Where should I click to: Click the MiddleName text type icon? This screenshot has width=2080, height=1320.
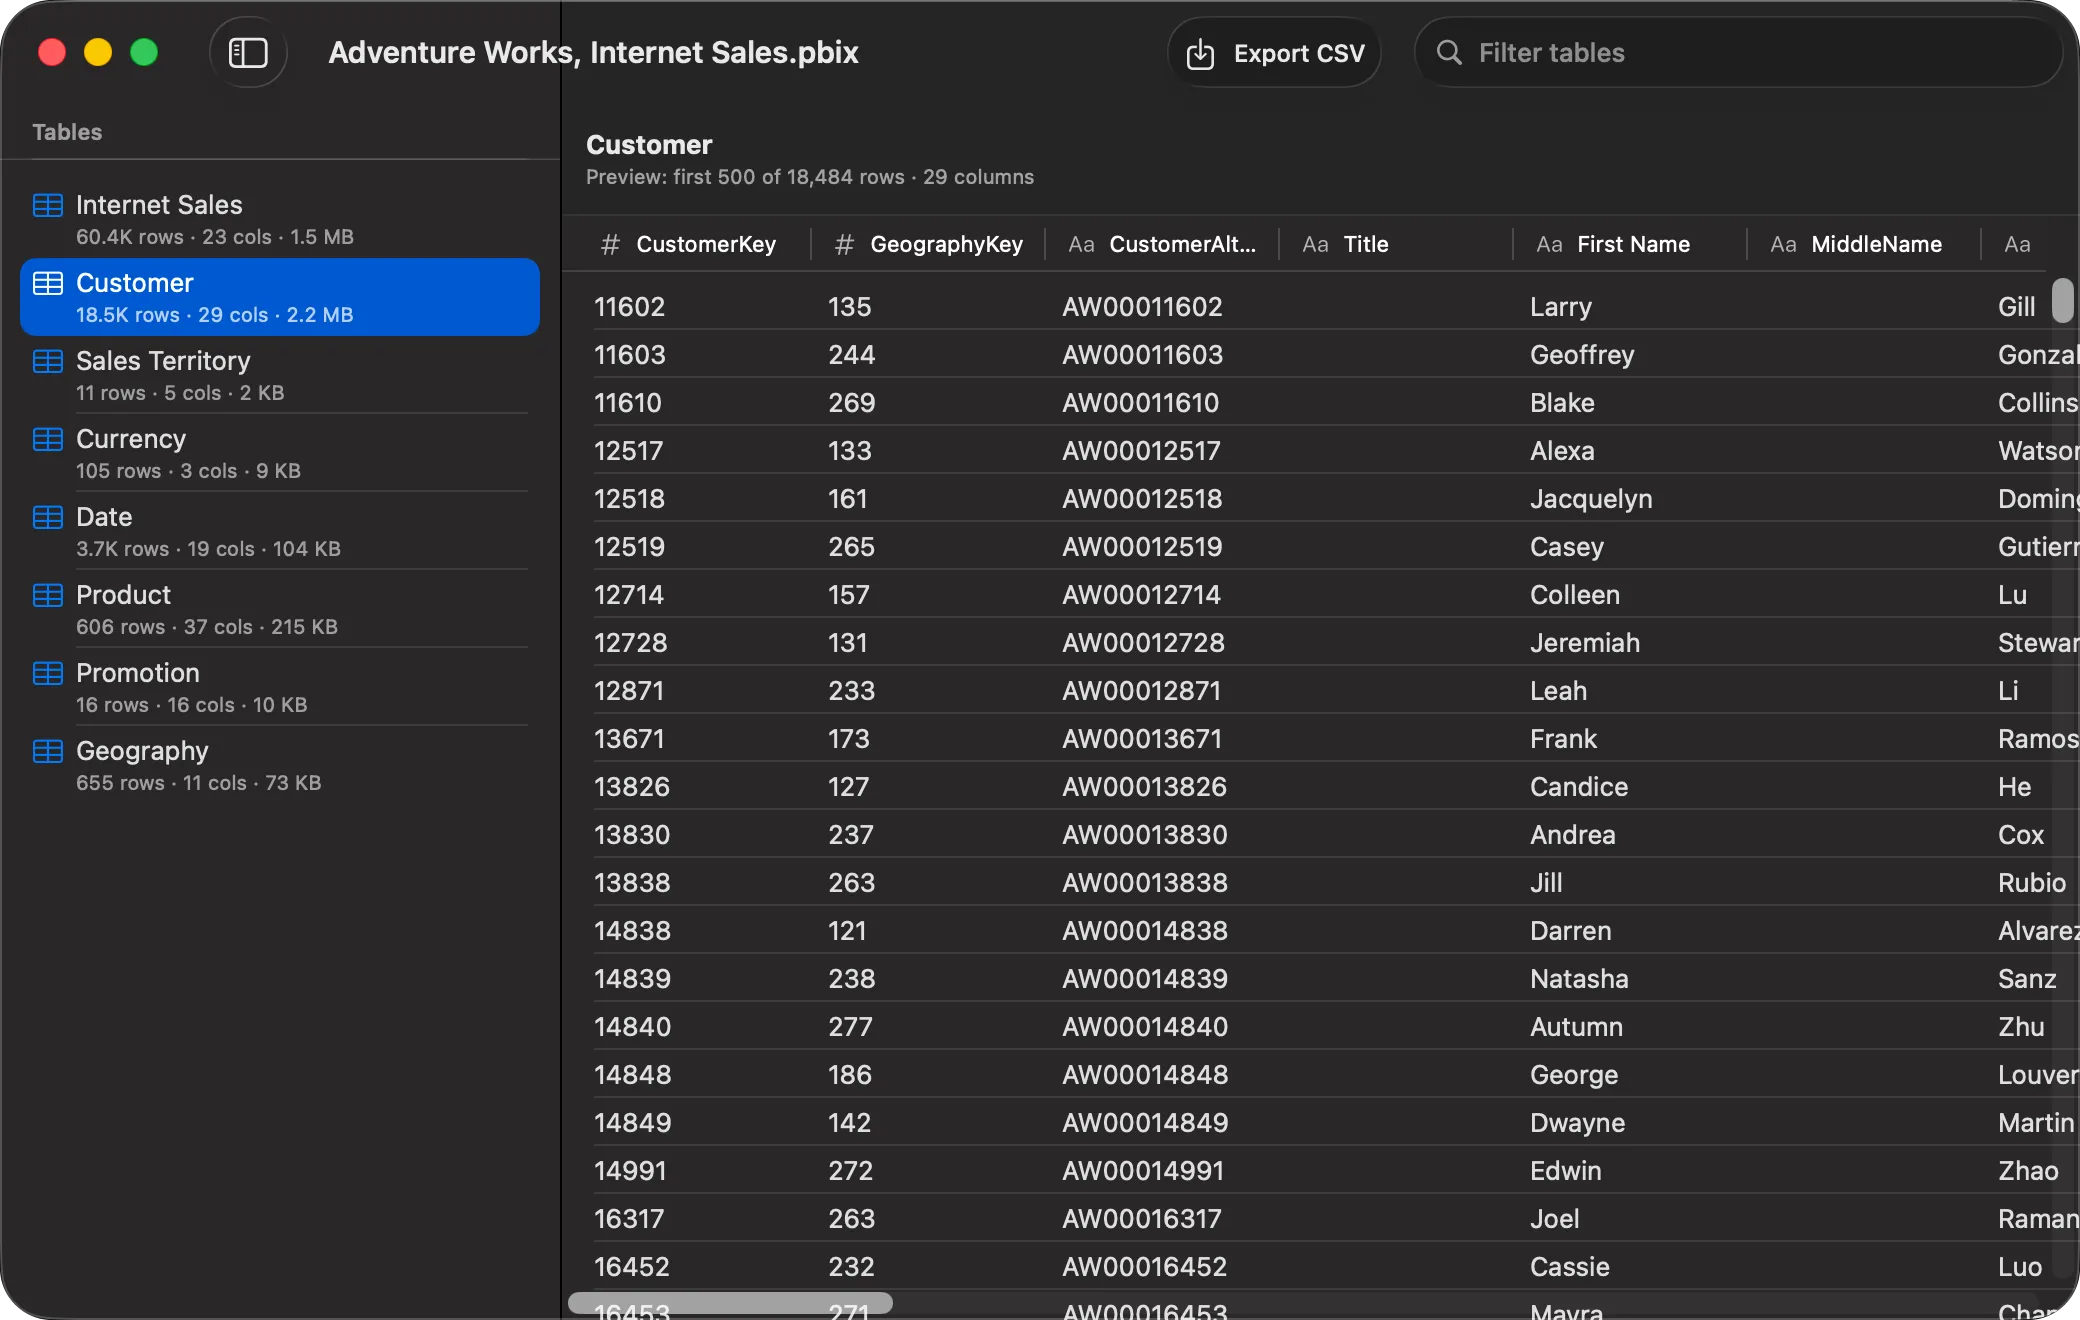(1783, 244)
